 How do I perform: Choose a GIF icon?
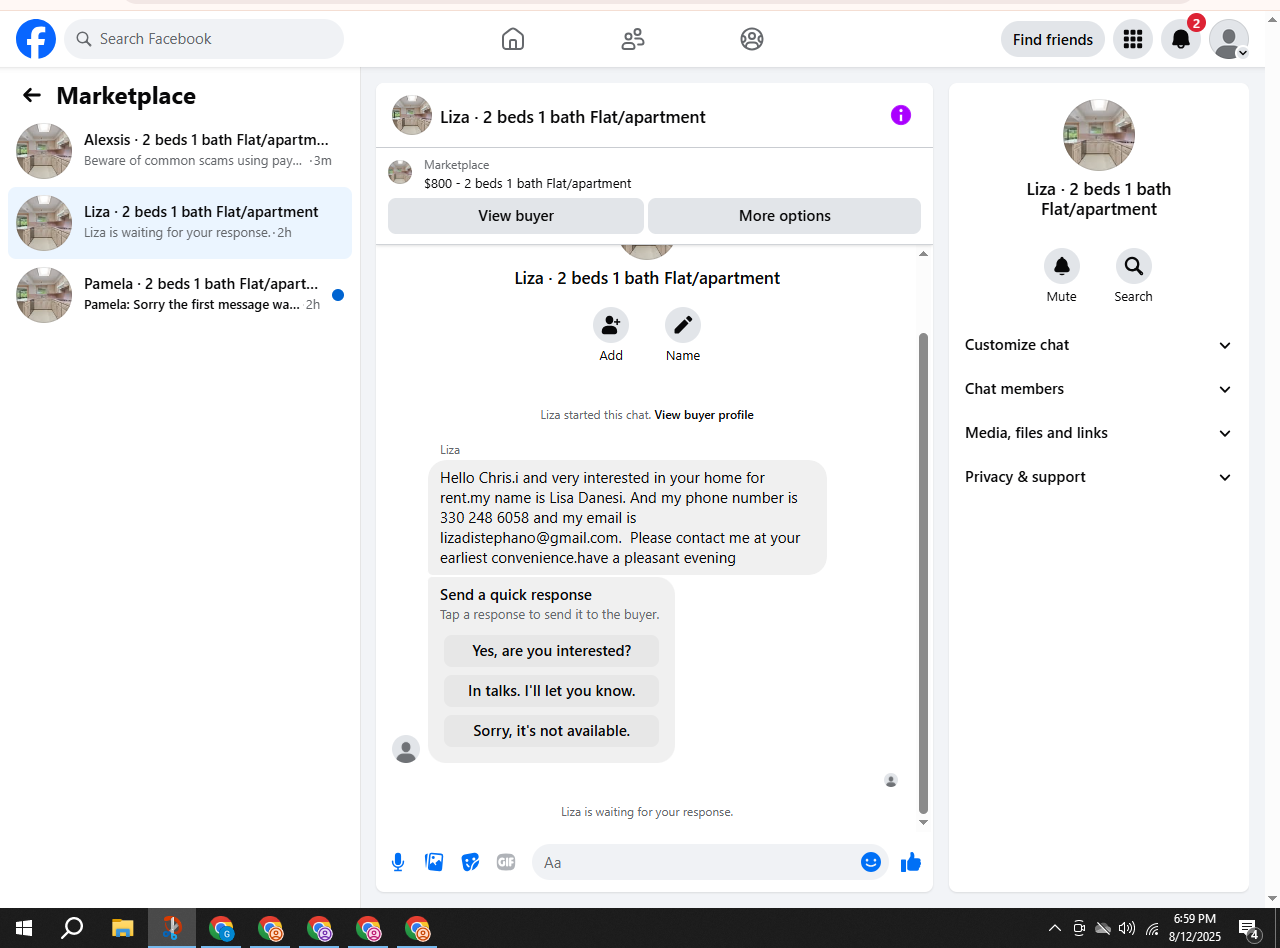[506, 862]
